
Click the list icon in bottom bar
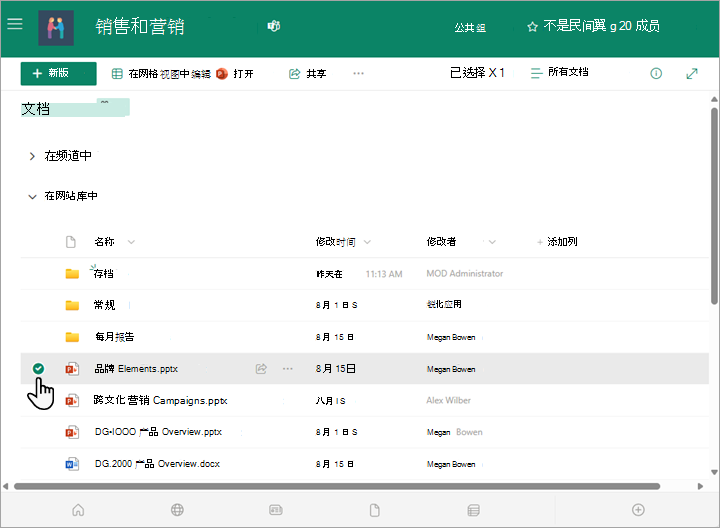[473, 510]
